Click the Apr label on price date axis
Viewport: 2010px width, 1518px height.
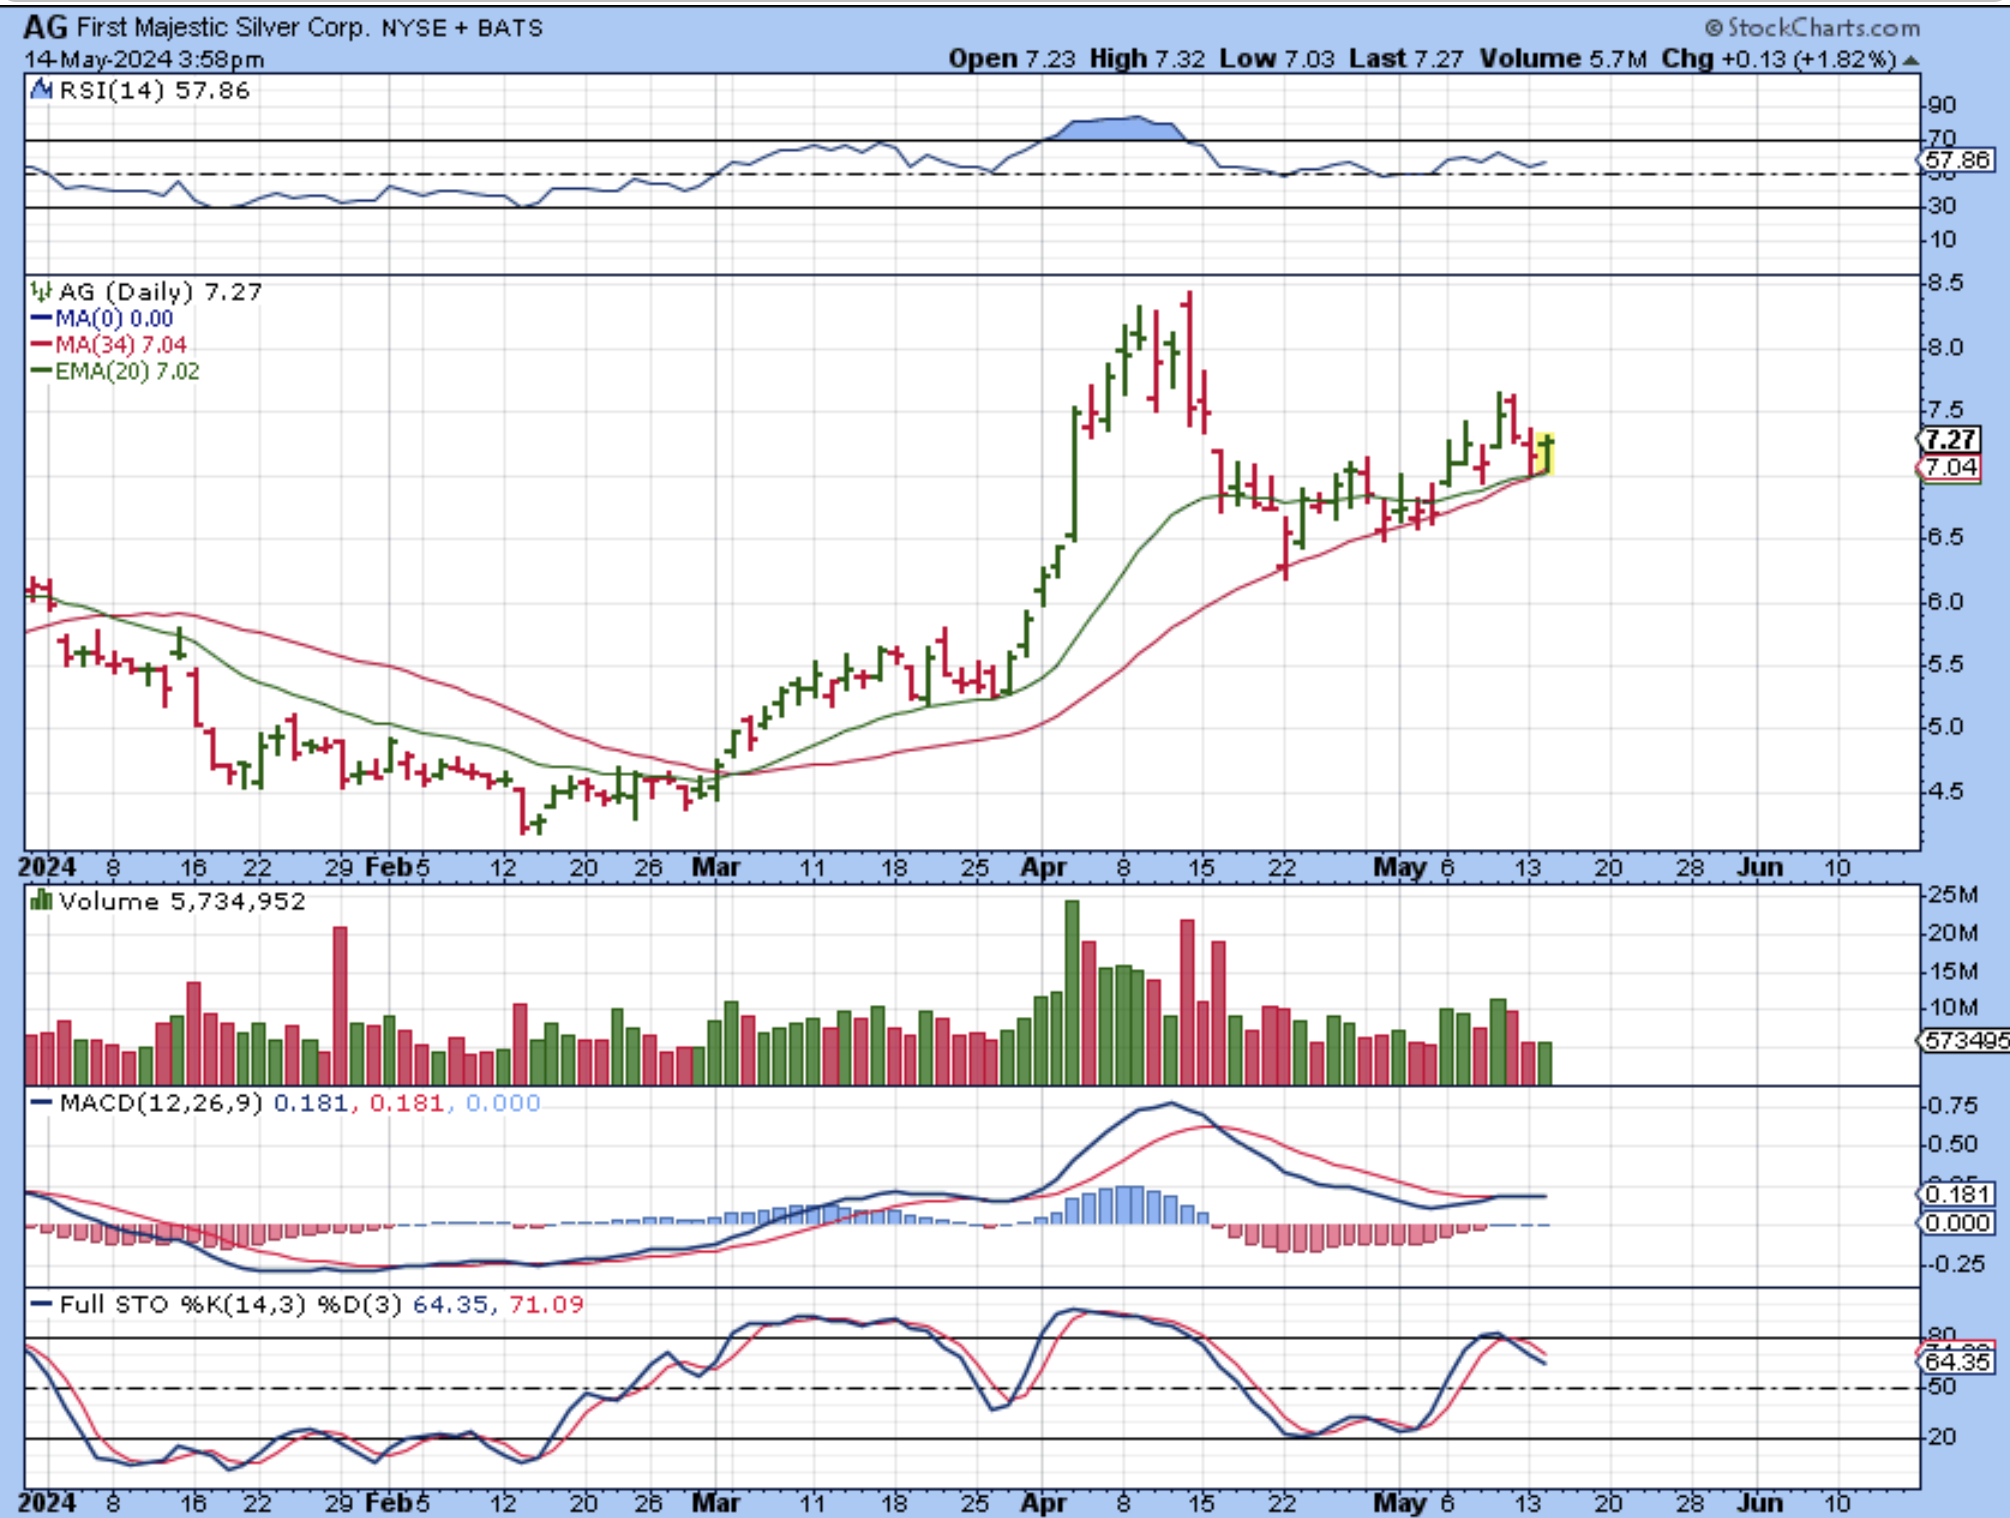1043,867
